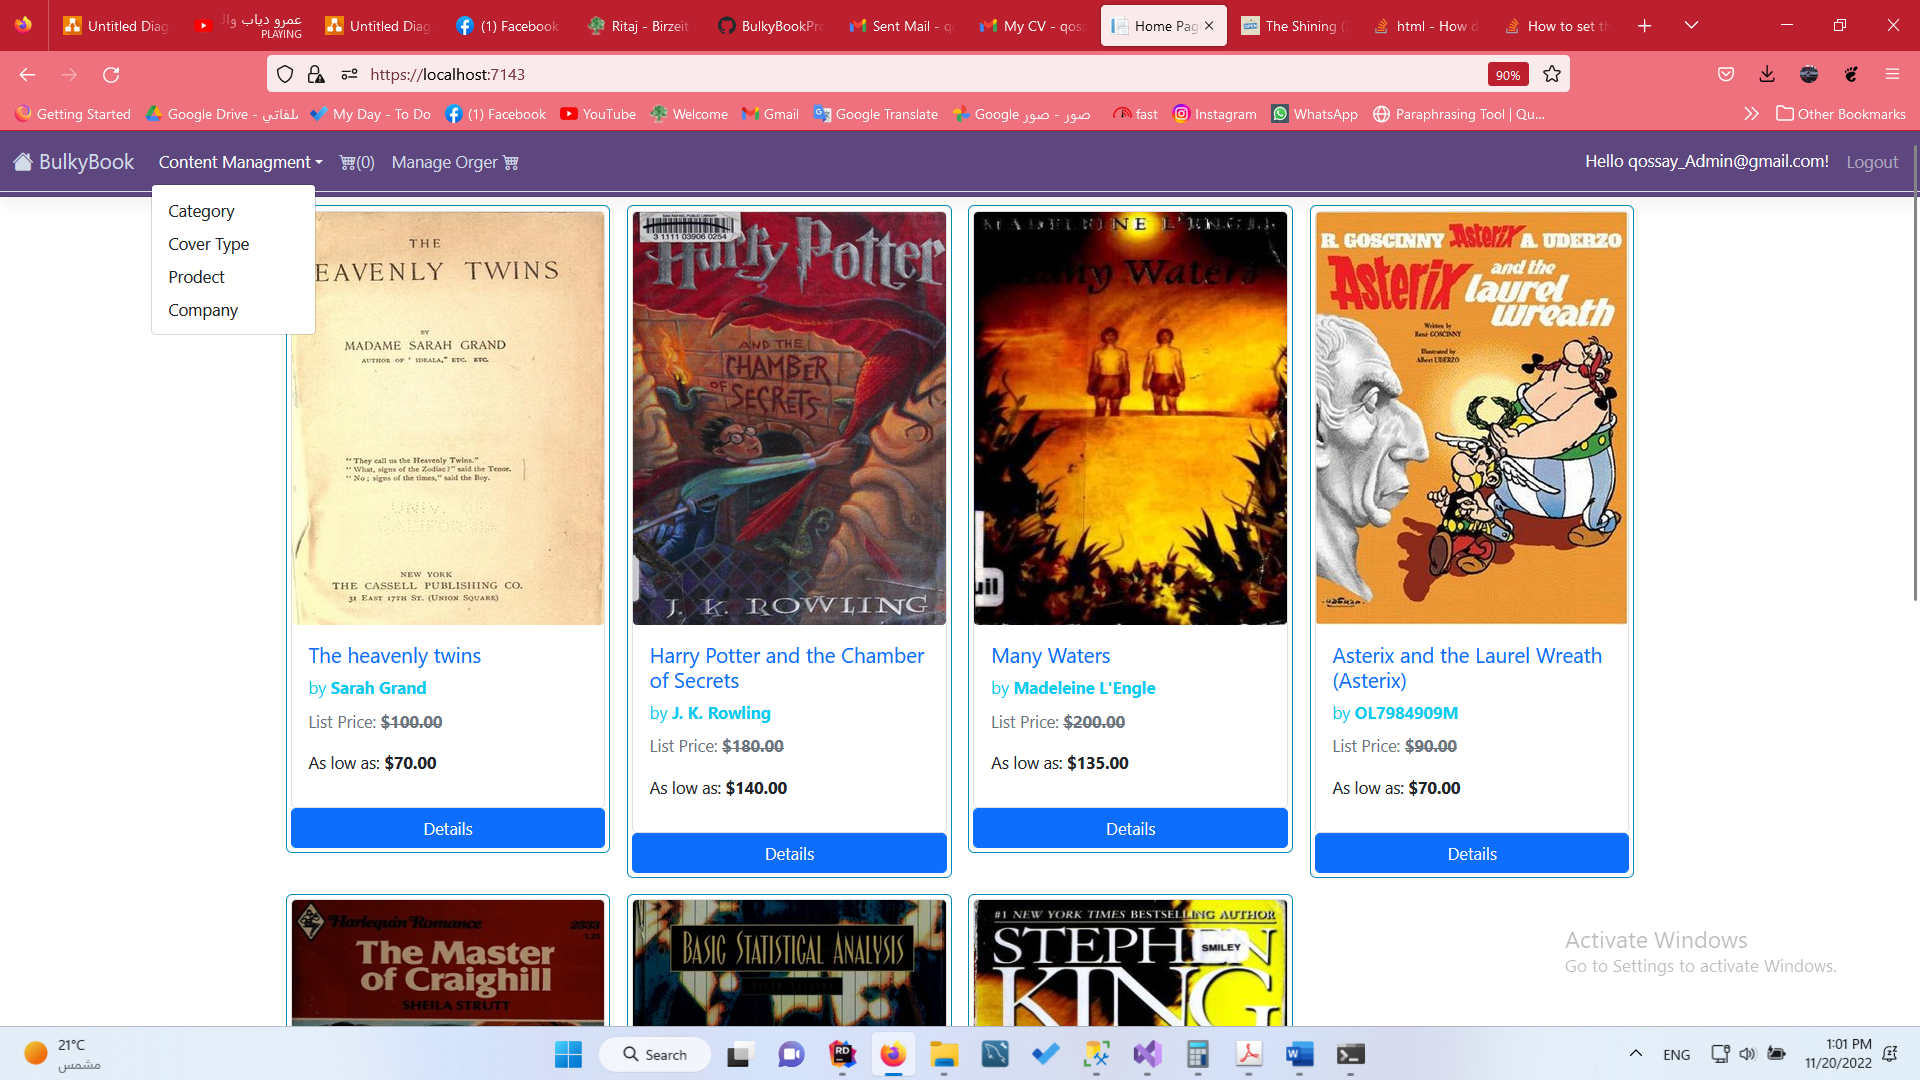
Task: Open Details for Many Waters
Action: pyautogui.click(x=1130, y=828)
